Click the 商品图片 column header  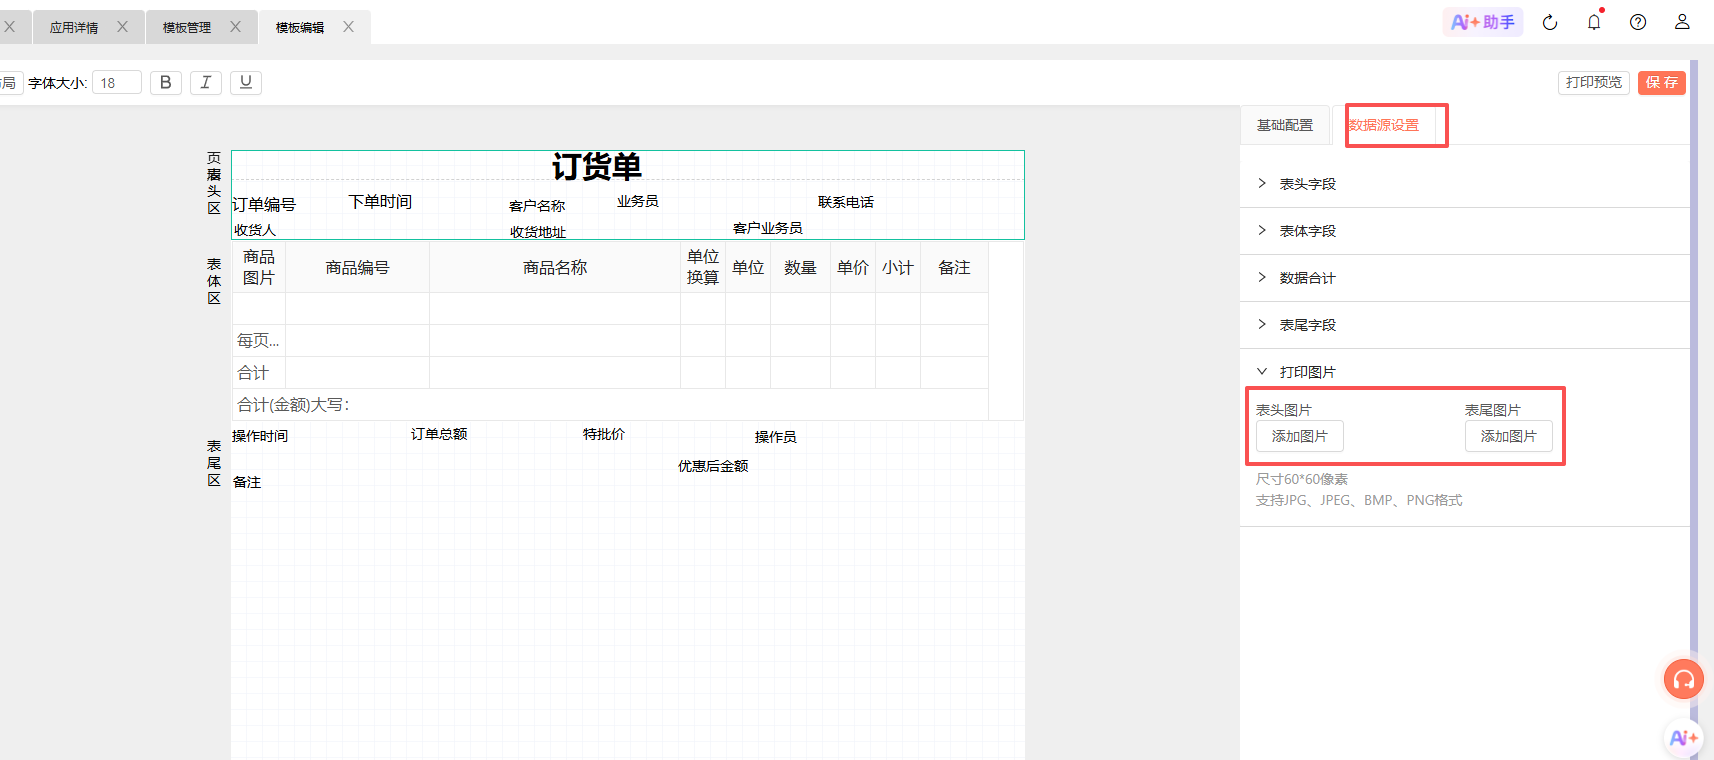(x=259, y=267)
